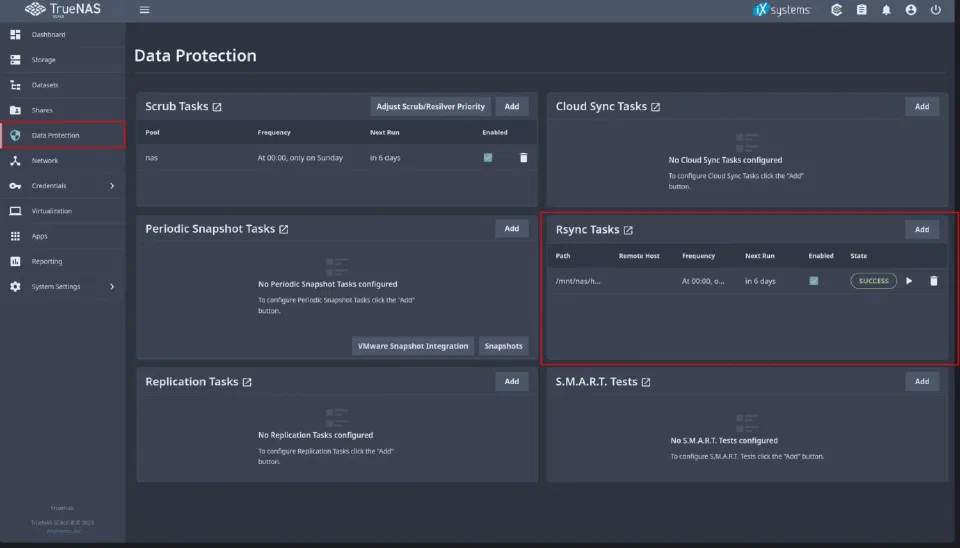
Task: Open Replication Tasks external link icon
Action: point(247,382)
